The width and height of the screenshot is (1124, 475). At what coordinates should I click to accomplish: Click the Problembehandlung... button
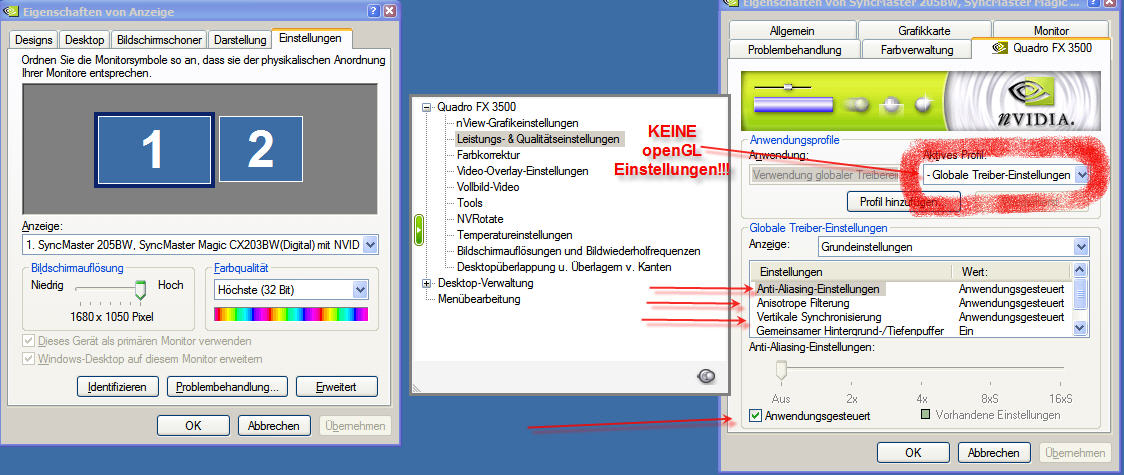tap(227, 387)
